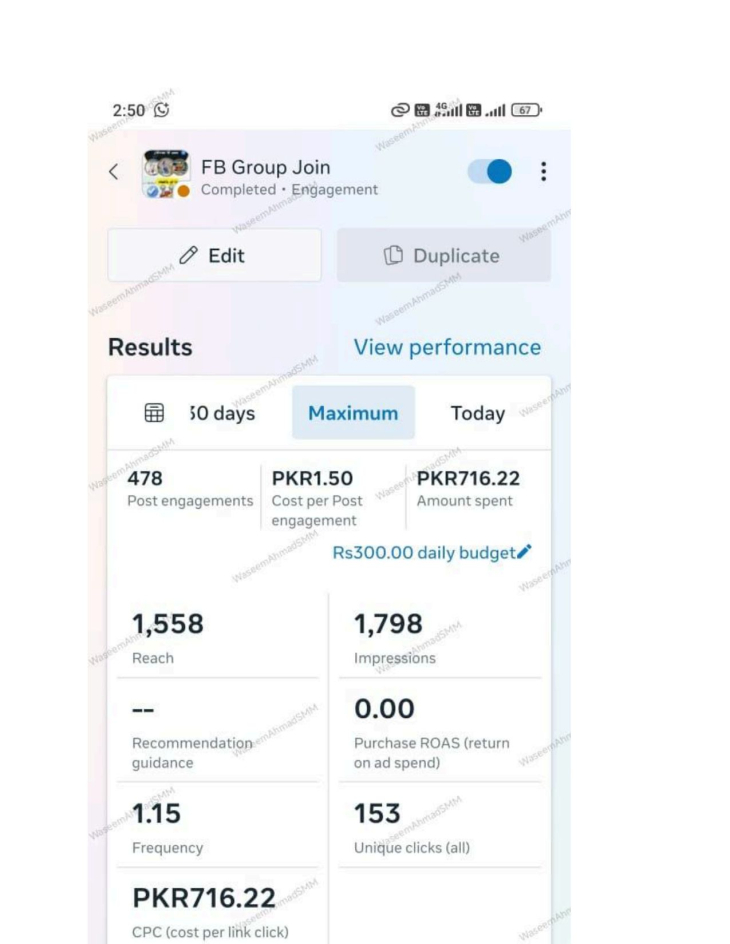Viewport: 730px width, 944px height.
Task: Open the calendar date picker icon
Action: 154,413
